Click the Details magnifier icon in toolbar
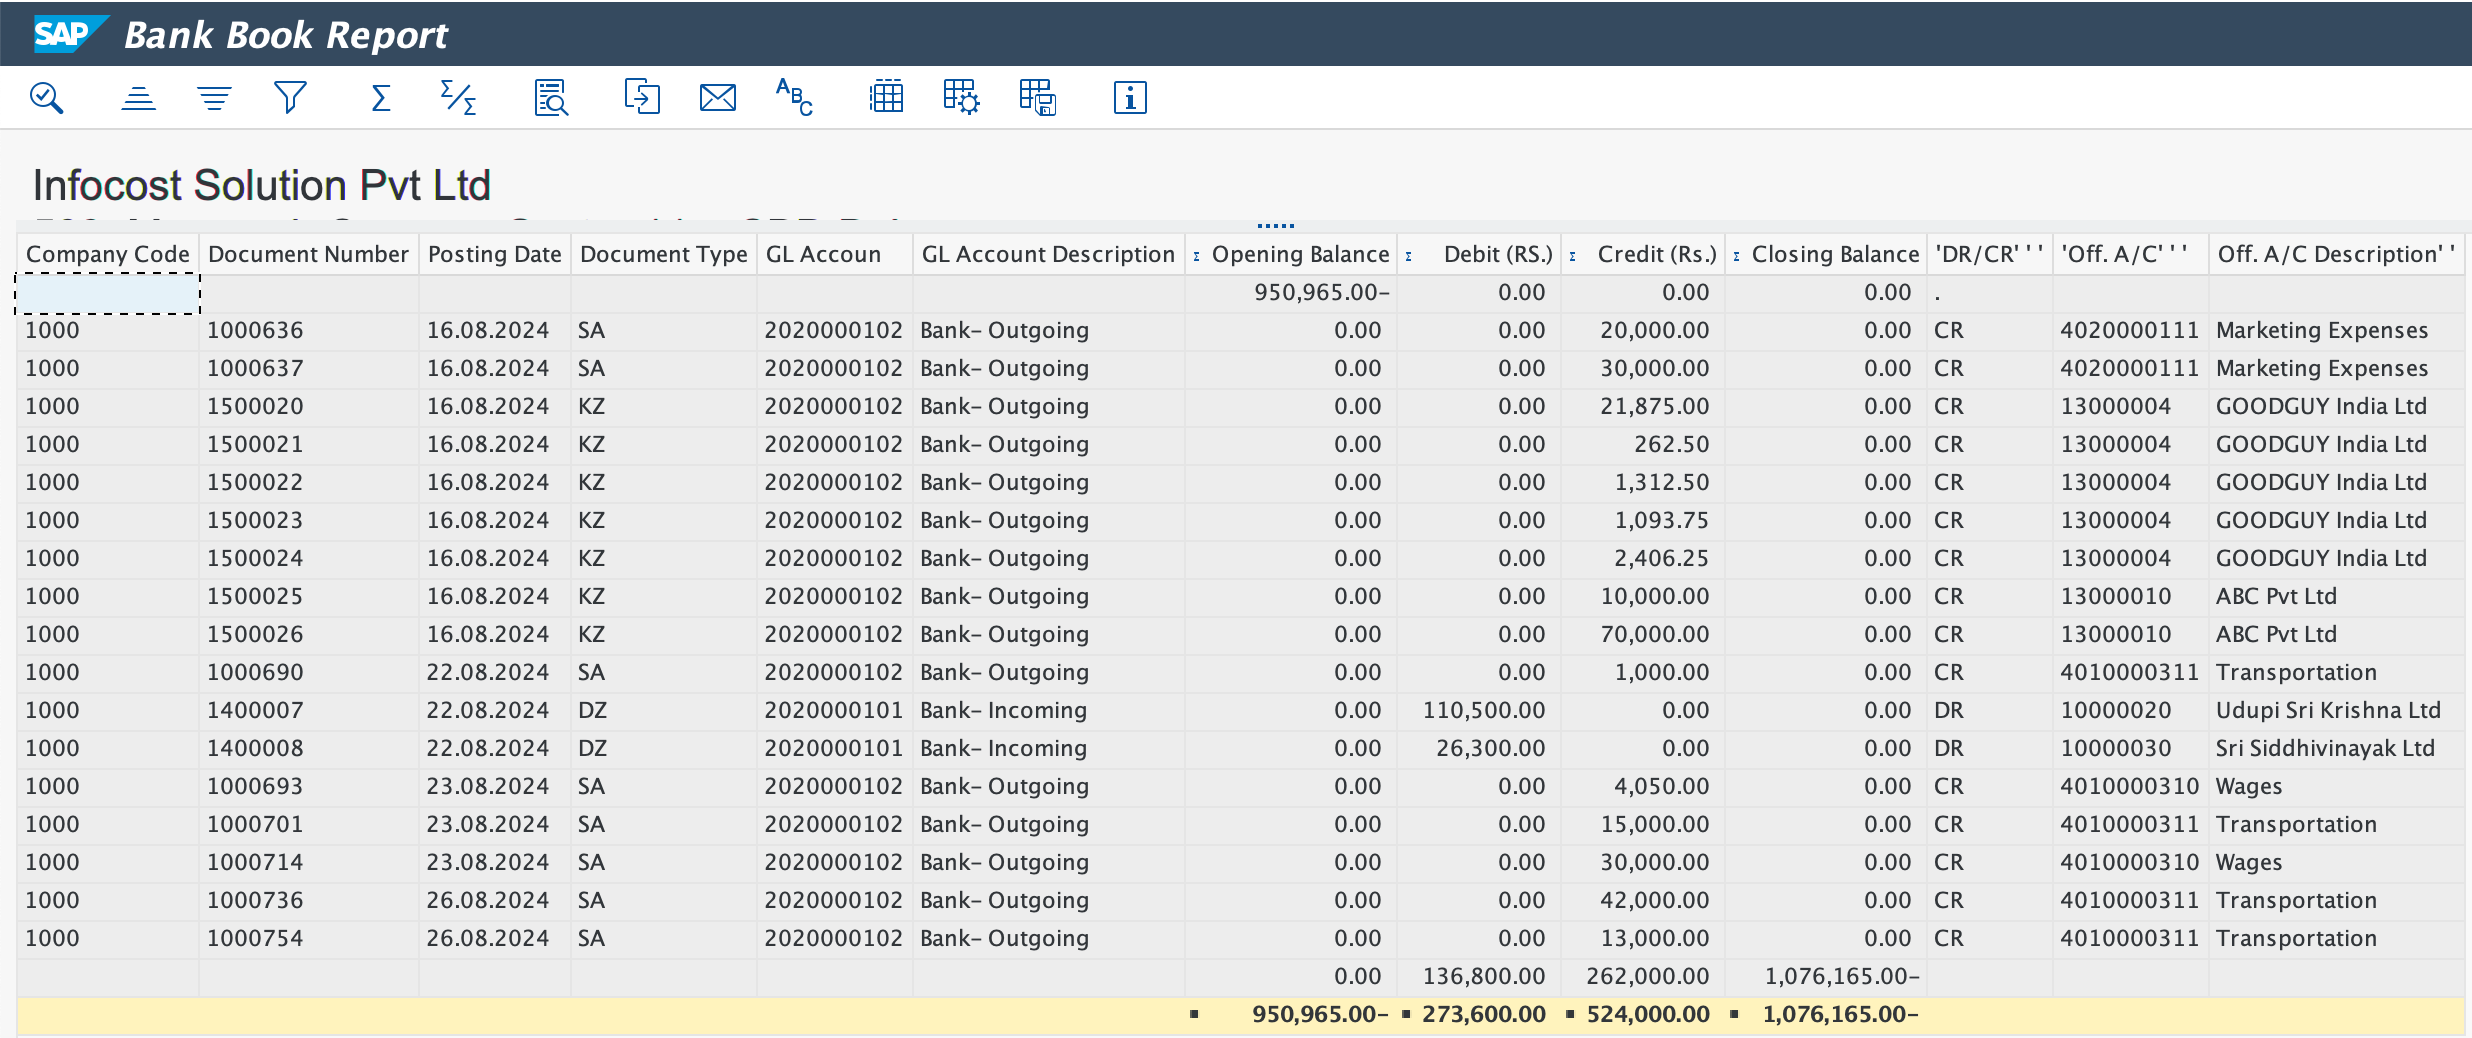Image resolution: width=2472 pixels, height=1038 pixels. 47,98
